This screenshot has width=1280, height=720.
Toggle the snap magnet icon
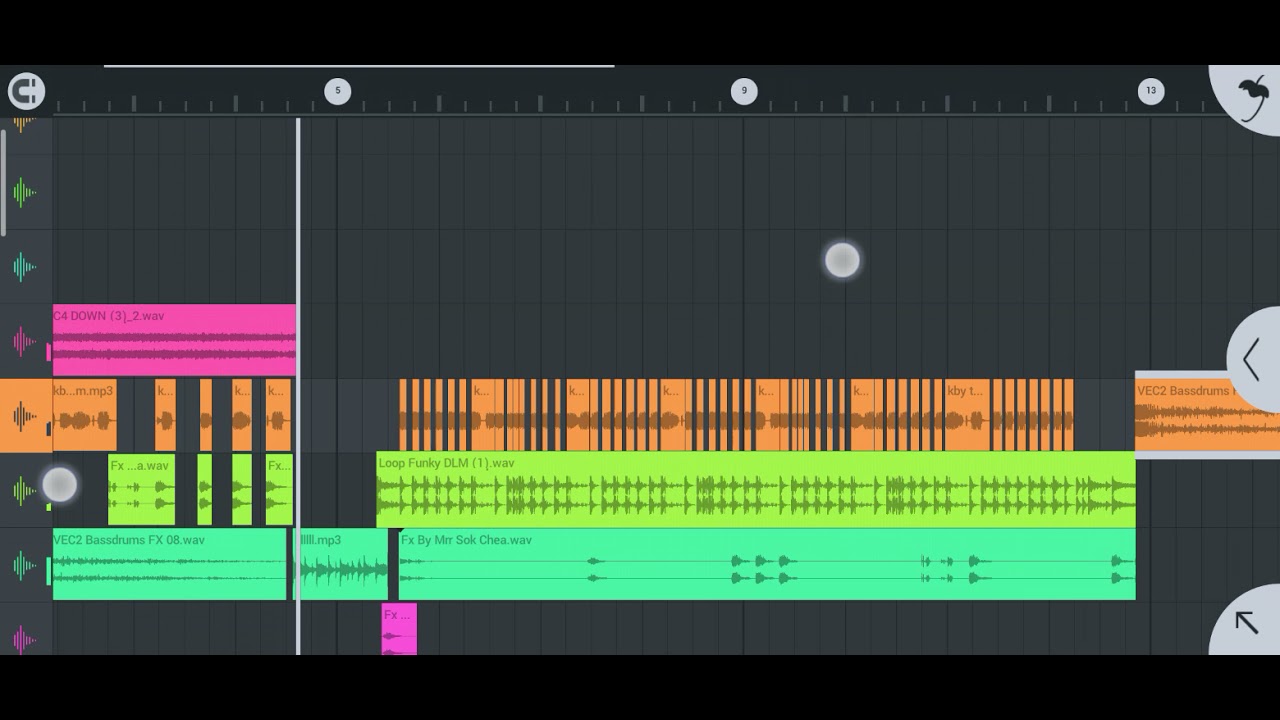[26, 91]
